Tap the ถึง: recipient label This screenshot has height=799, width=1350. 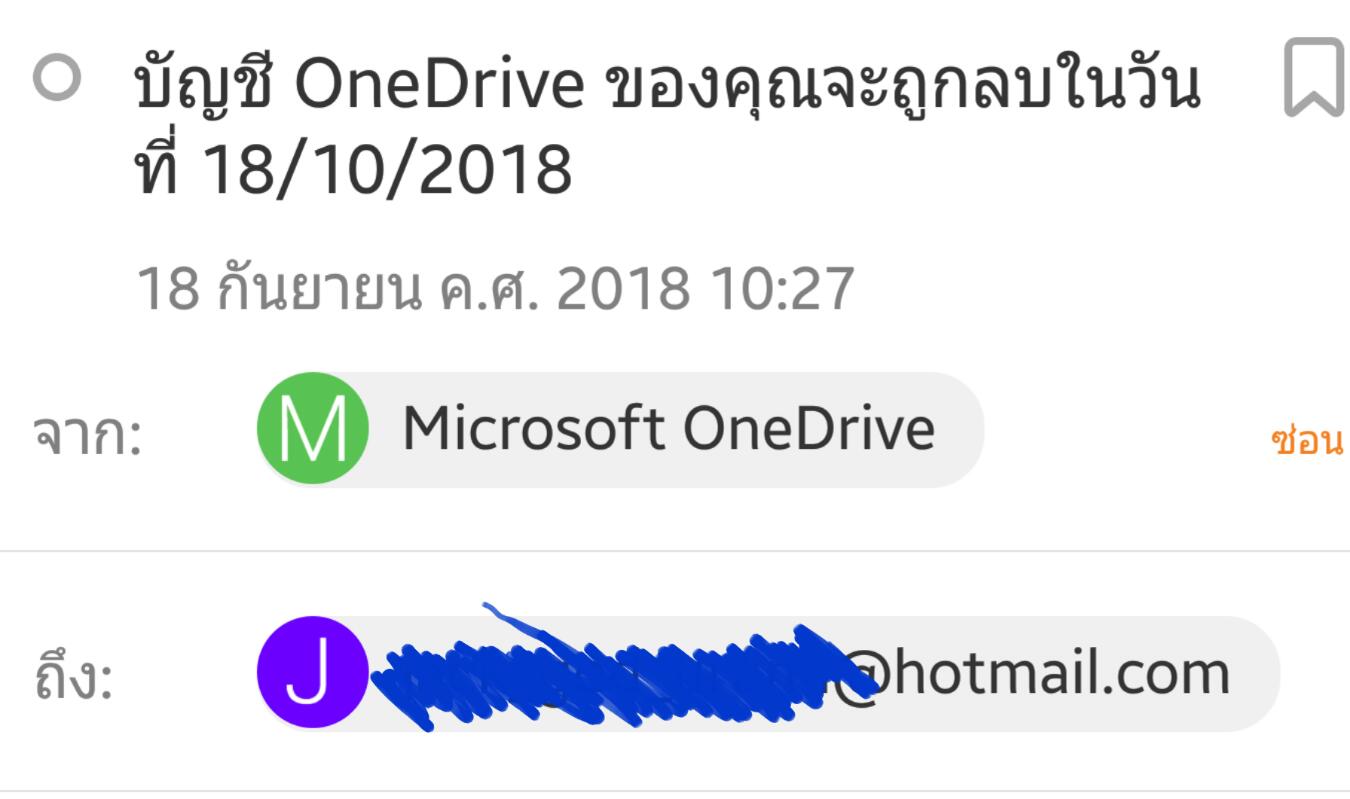point(73,679)
